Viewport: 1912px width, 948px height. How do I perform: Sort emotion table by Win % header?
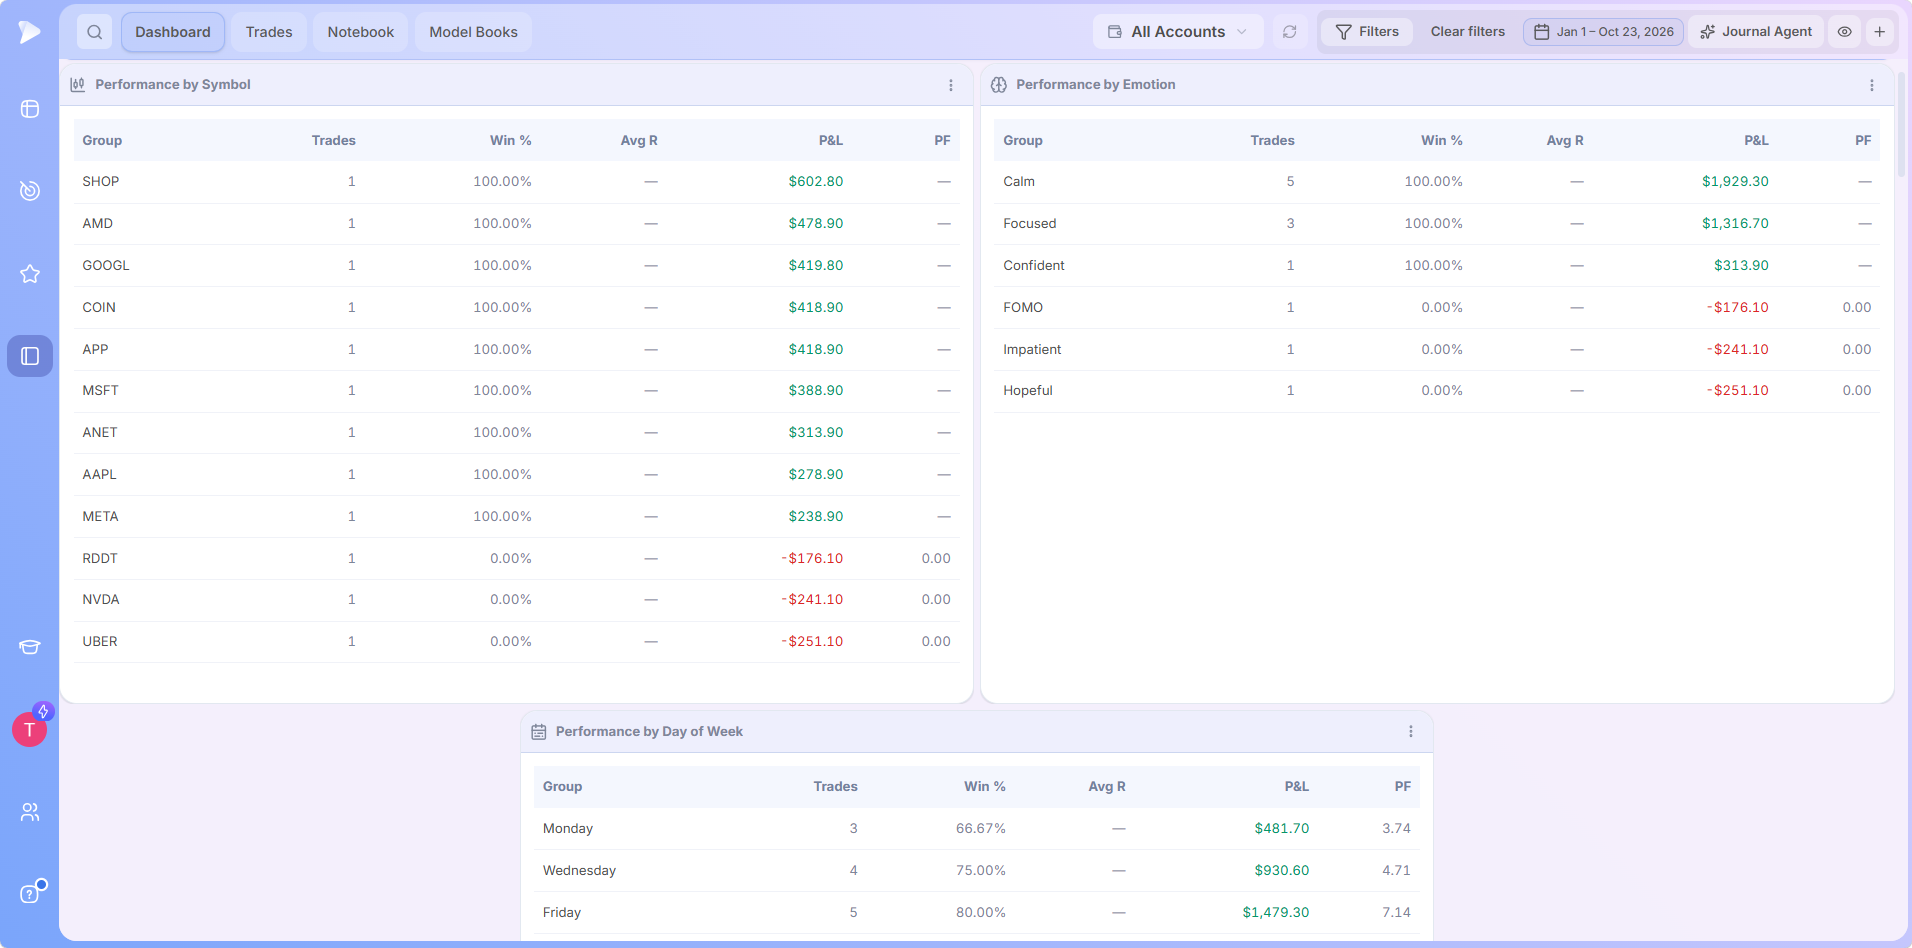pos(1442,141)
